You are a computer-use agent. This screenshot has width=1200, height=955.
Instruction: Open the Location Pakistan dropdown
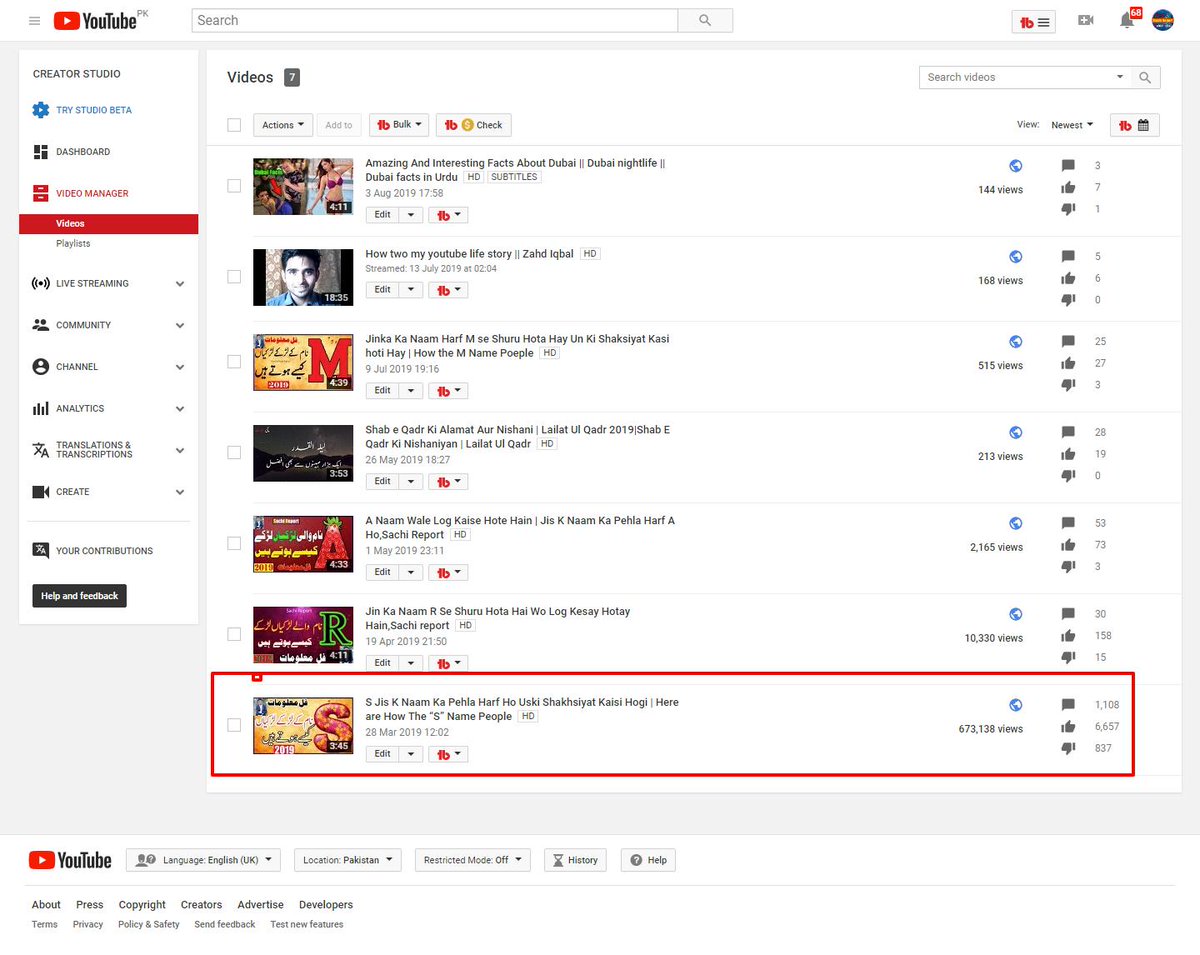(x=348, y=860)
